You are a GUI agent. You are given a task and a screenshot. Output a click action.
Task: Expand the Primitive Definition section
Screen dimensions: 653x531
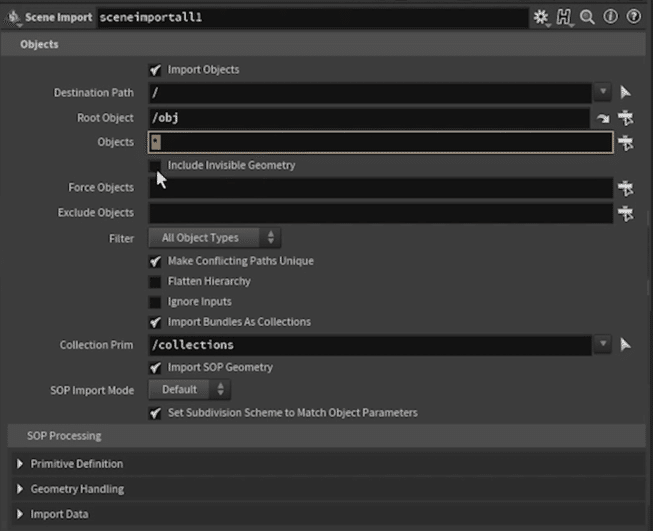coord(20,464)
